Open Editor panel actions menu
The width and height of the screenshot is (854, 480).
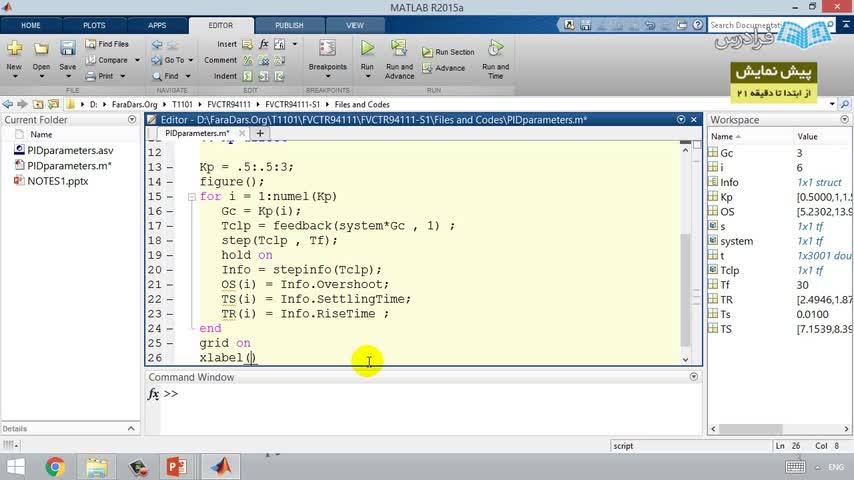pos(681,119)
